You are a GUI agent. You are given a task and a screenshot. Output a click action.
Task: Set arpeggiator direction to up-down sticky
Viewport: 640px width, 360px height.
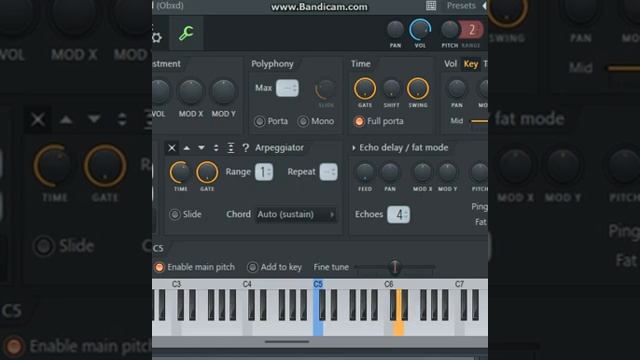coord(231,148)
